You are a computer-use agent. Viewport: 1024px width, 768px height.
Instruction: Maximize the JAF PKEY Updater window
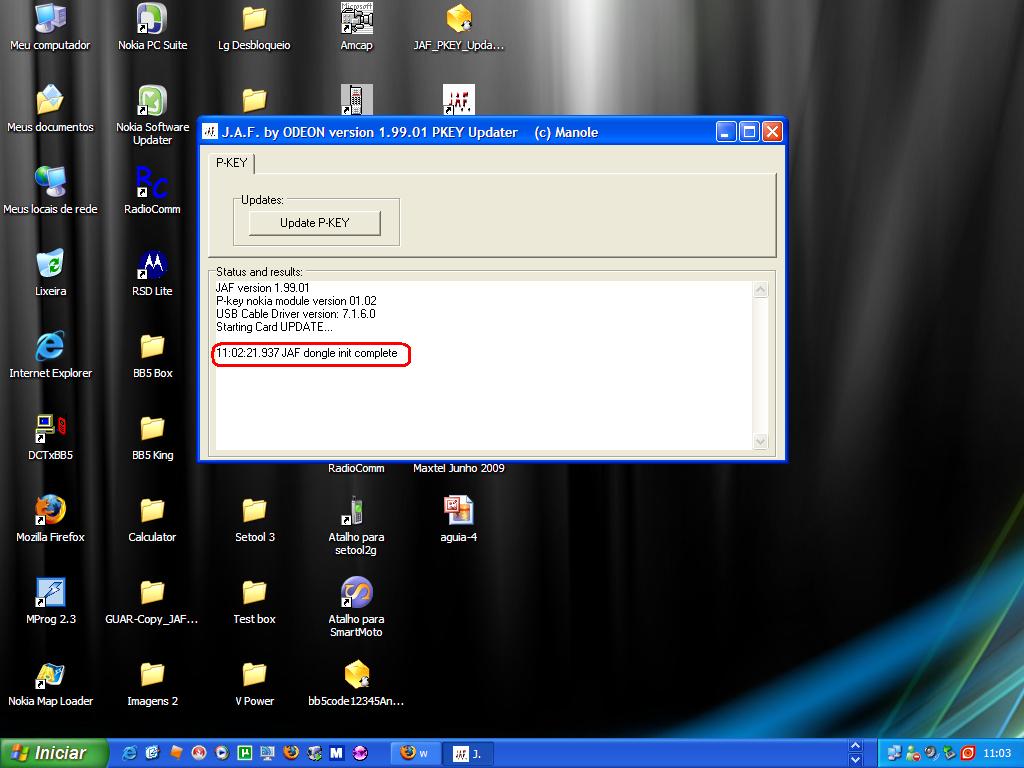point(749,132)
